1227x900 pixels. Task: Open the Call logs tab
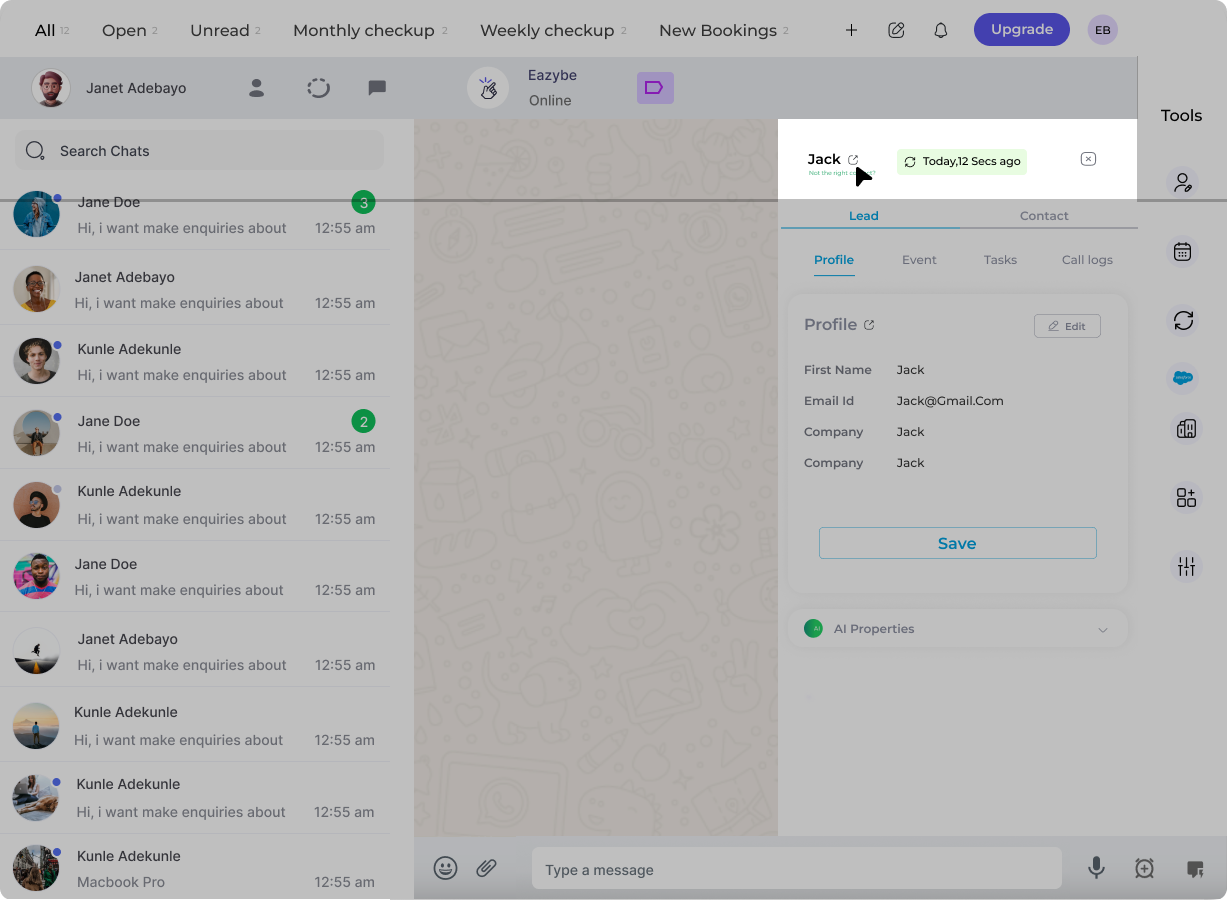click(x=1087, y=259)
